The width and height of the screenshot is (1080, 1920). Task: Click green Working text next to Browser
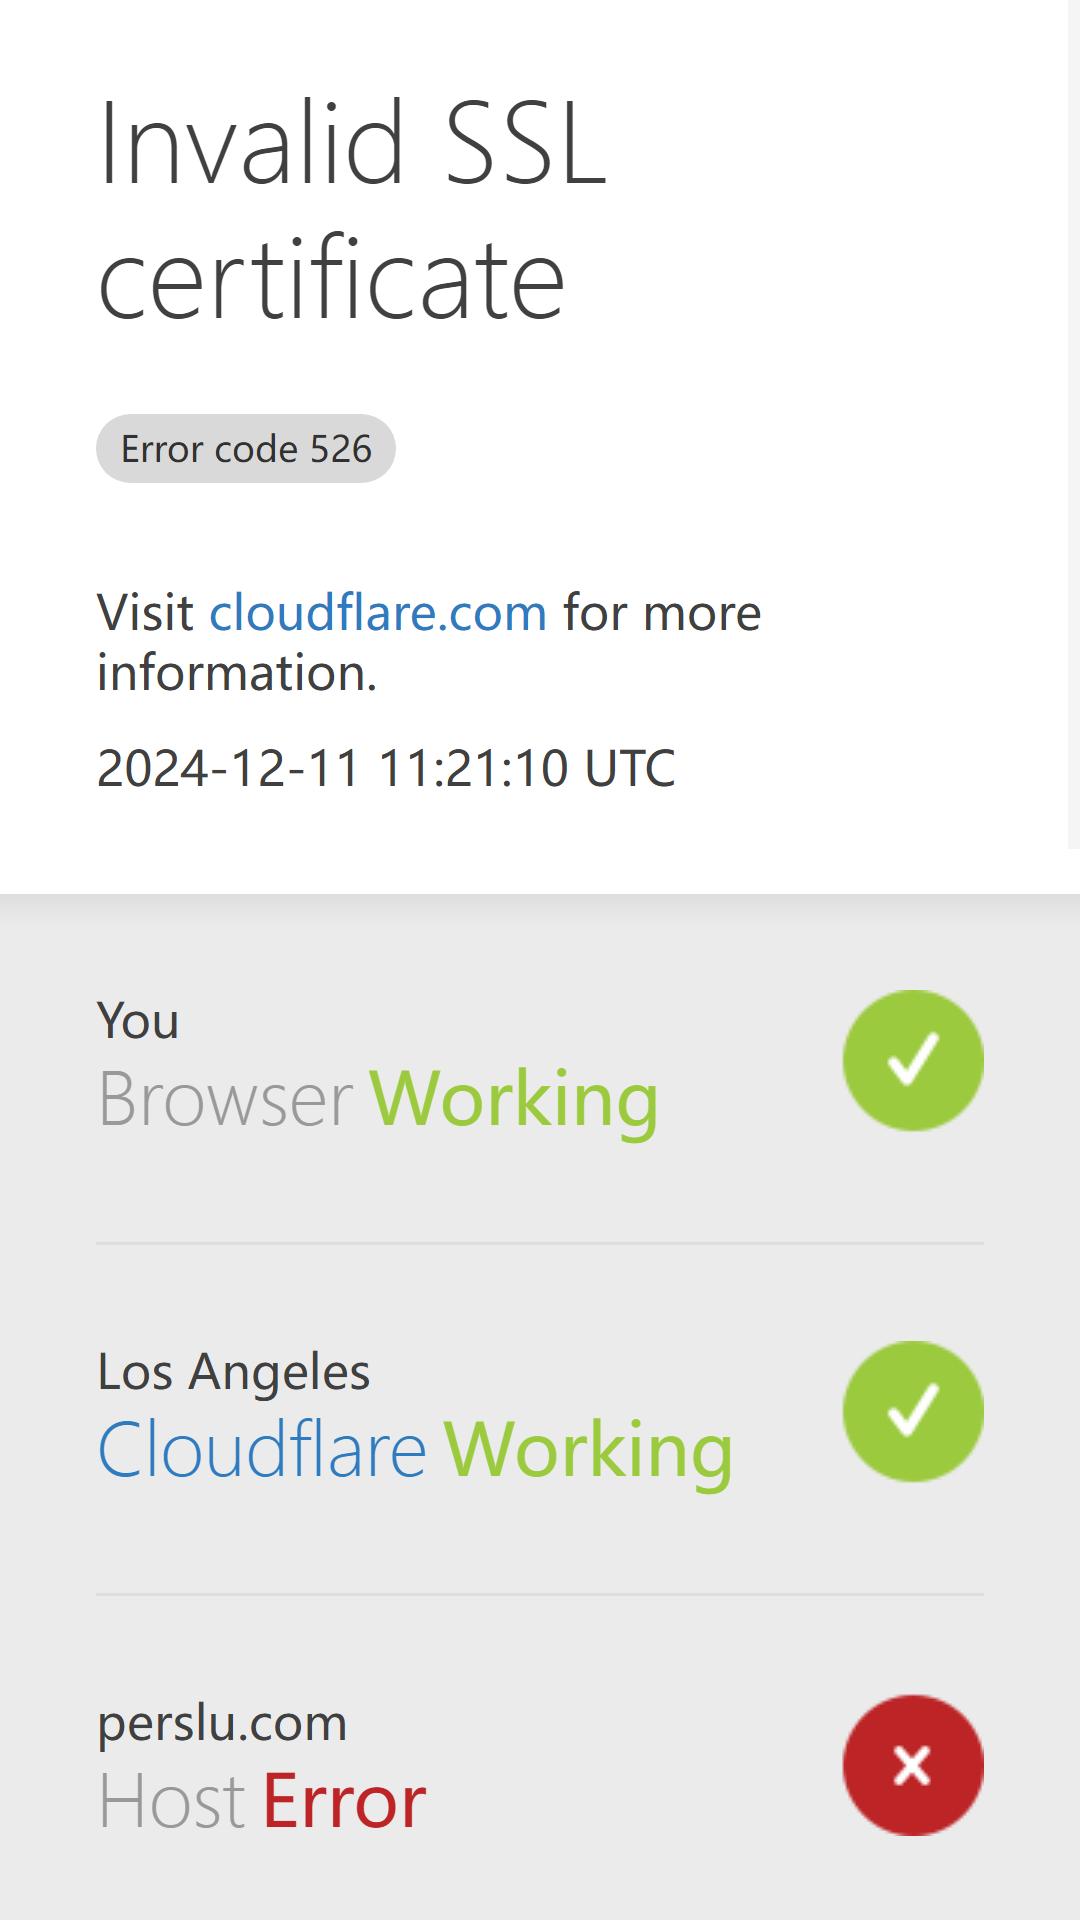(x=514, y=1100)
